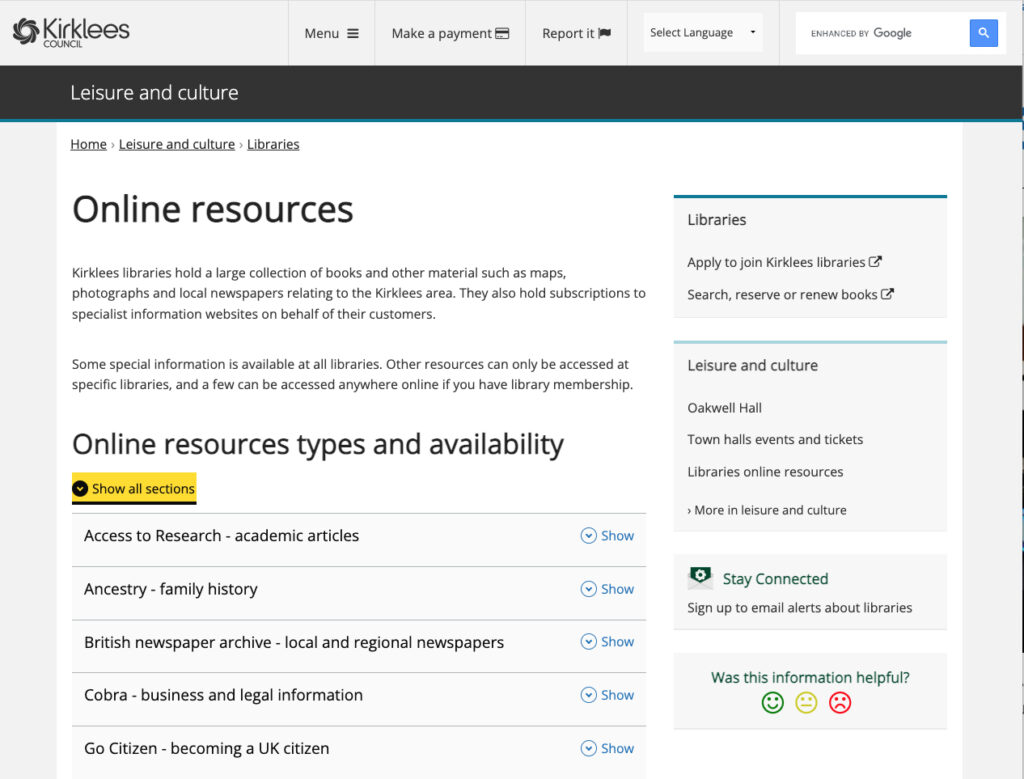Open Make a payment with card icon
1024x779 pixels.
click(x=450, y=33)
